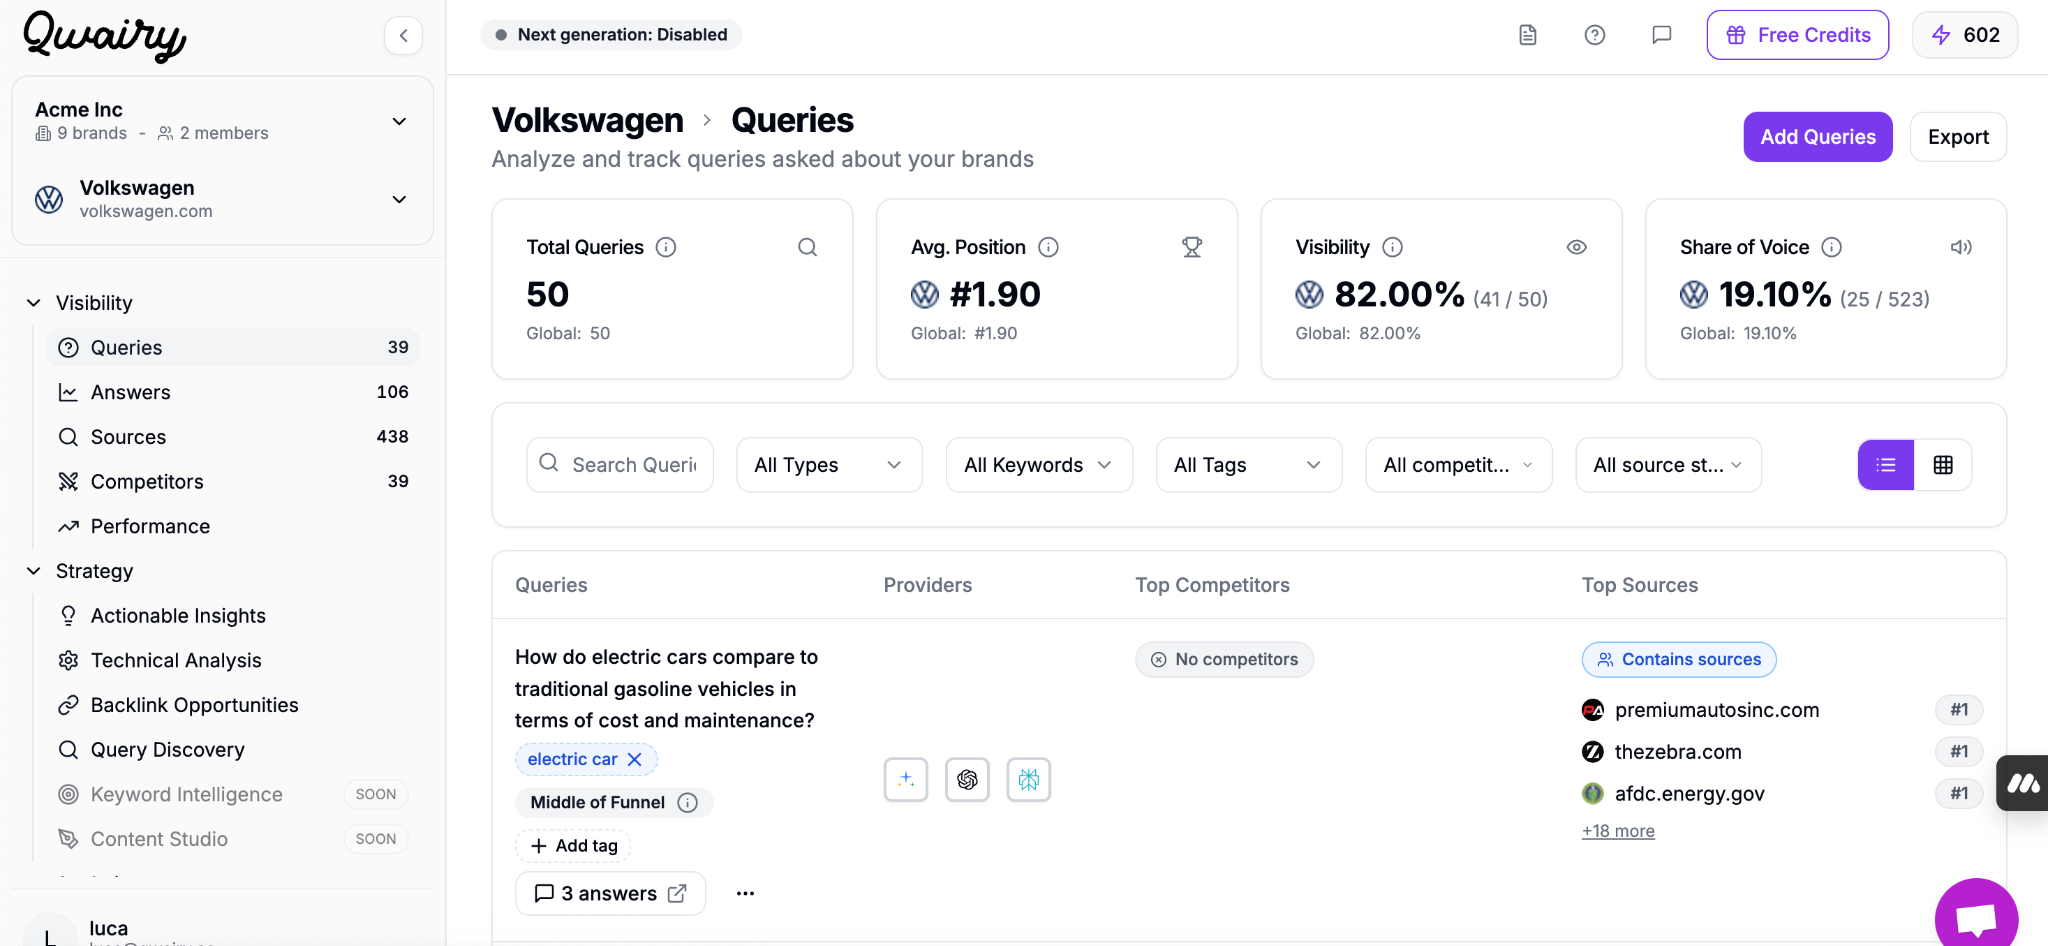Click the Export button
Image resolution: width=2048 pixels, height=946 pixels.
pos(1958,137)
